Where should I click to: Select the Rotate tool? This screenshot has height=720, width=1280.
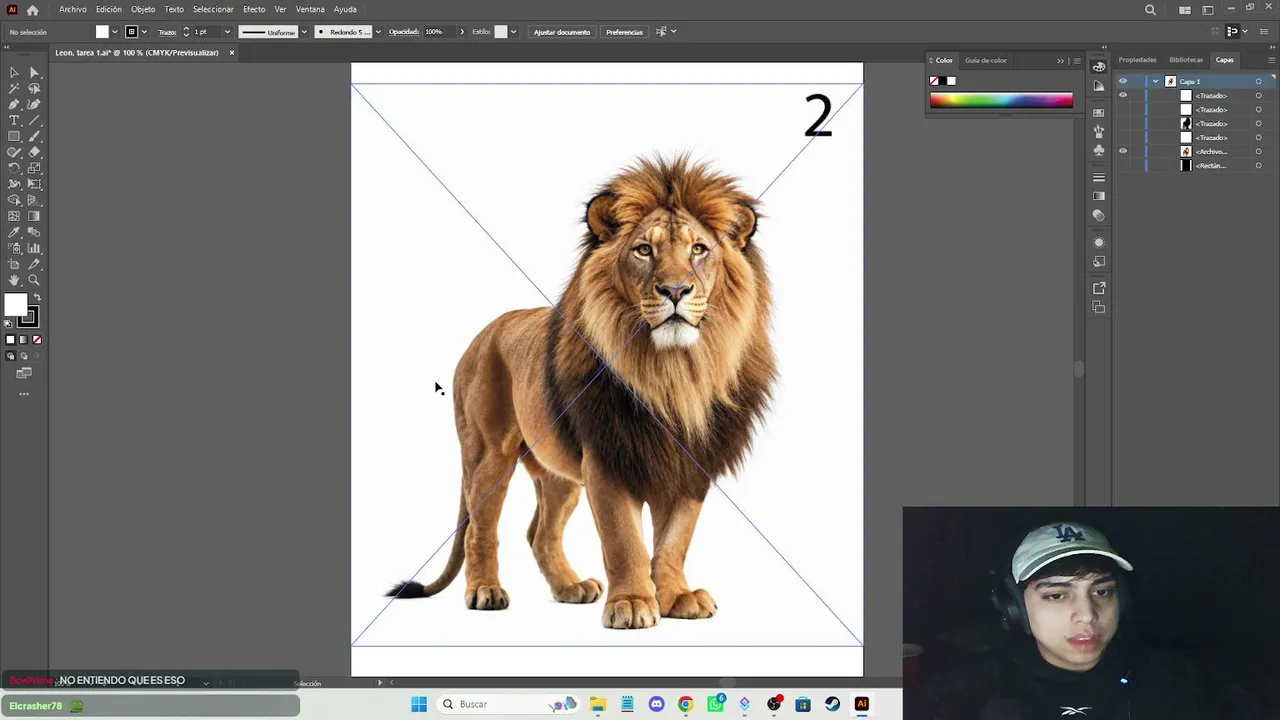(14, 168)
